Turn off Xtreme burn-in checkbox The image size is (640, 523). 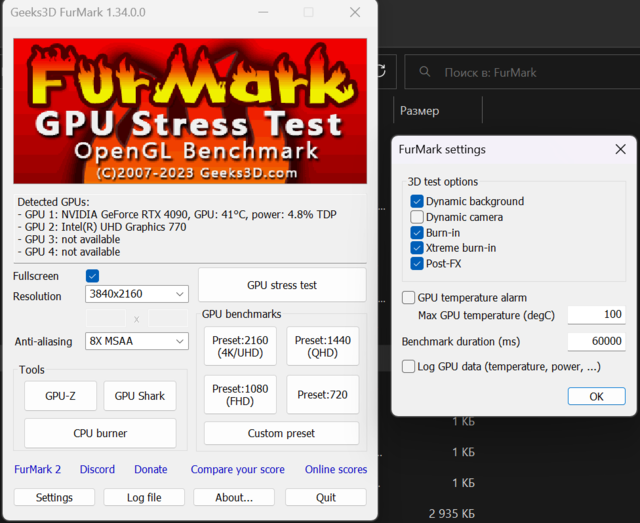tap(417, 248)
